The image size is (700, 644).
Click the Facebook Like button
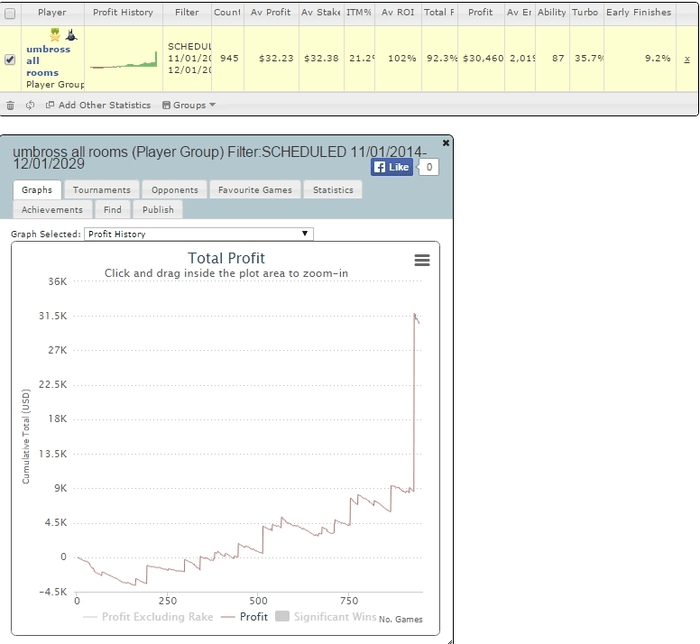[x=392, y=167]
